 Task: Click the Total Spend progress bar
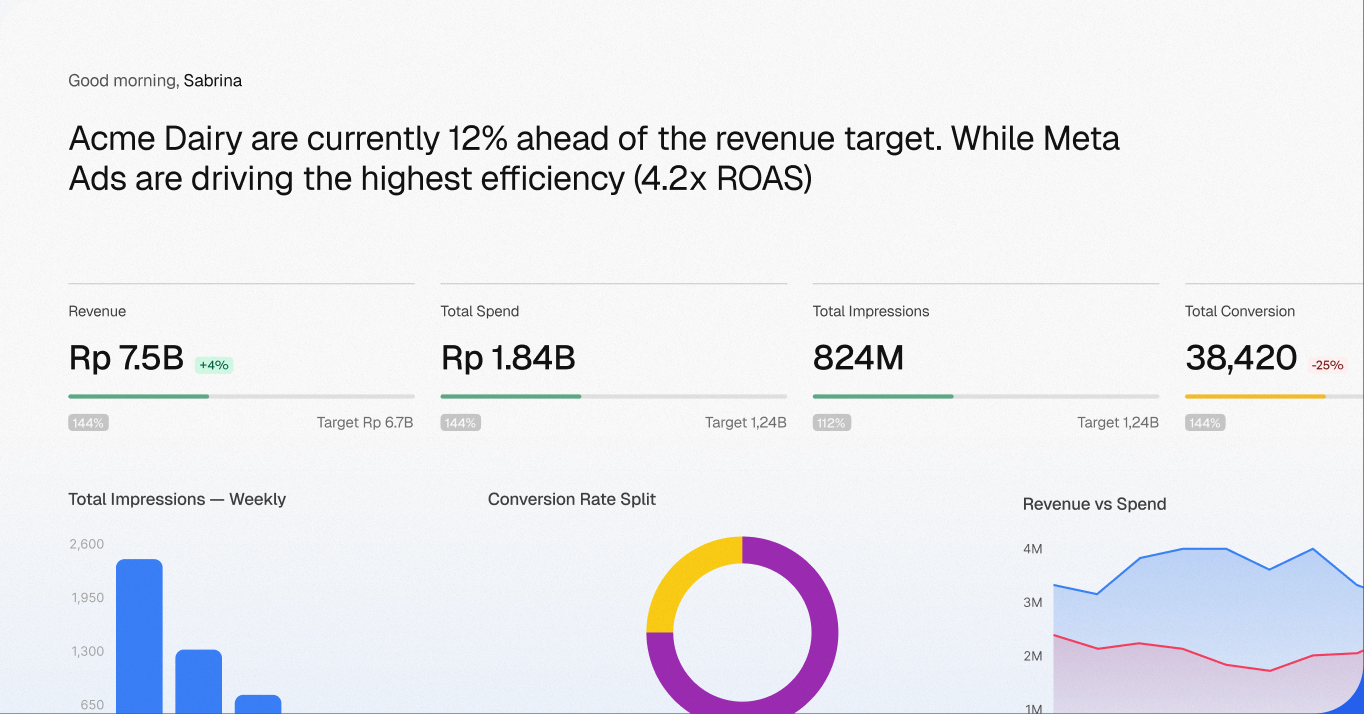tap(613, 396)
